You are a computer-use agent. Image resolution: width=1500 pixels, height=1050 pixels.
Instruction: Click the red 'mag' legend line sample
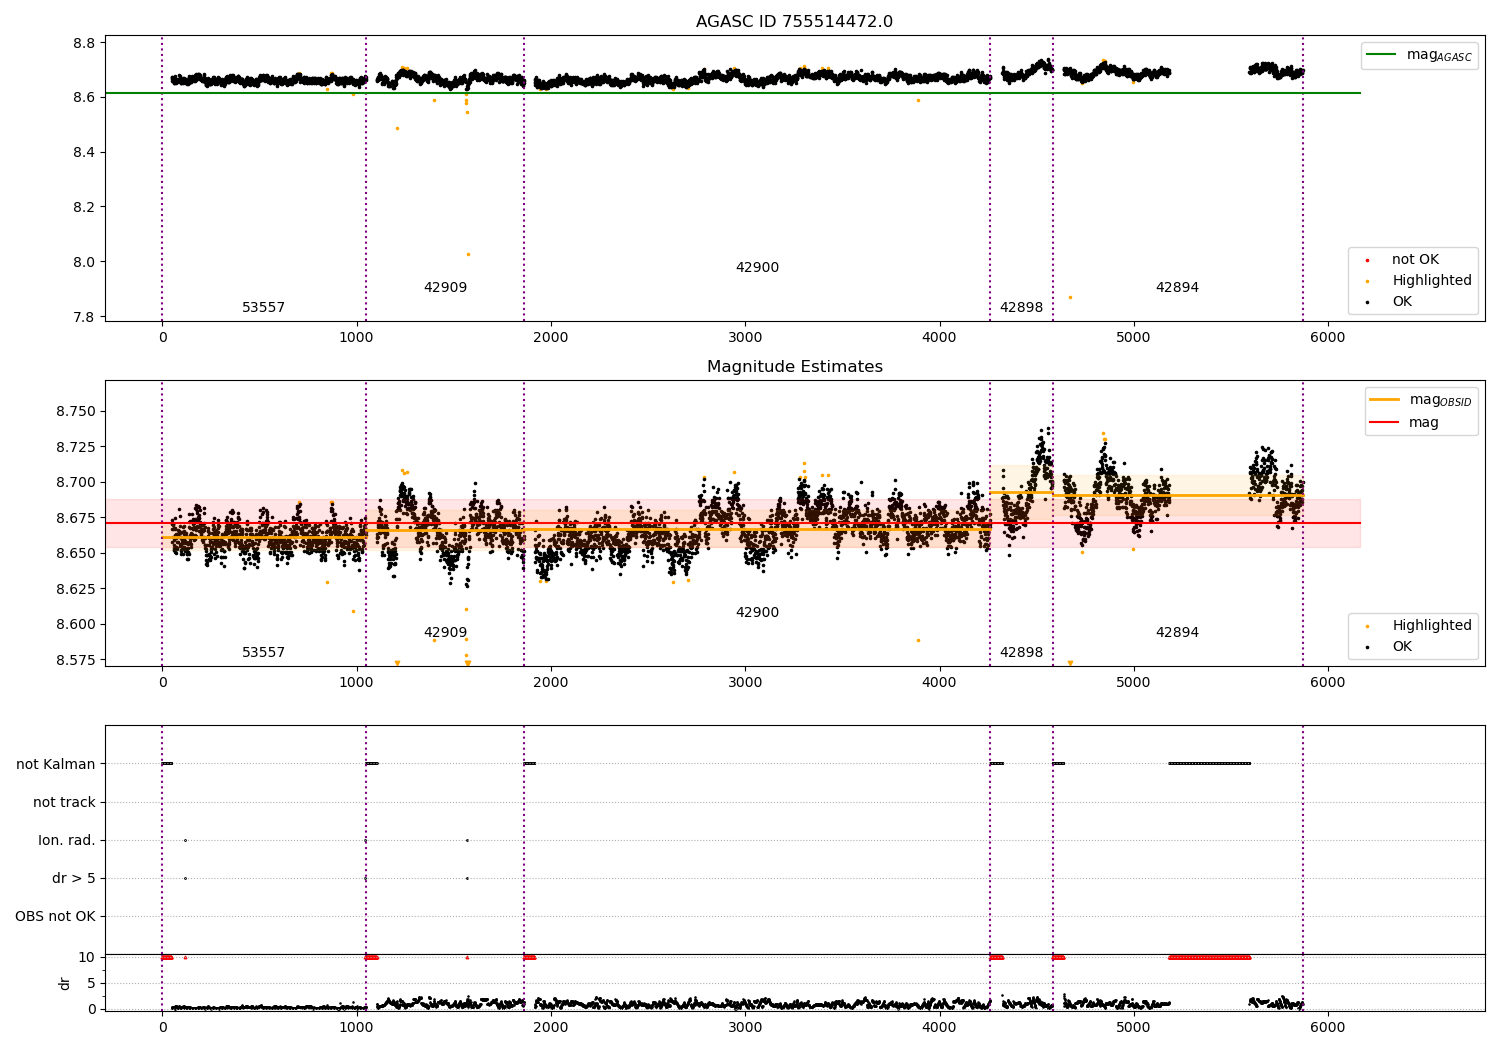1384,423
